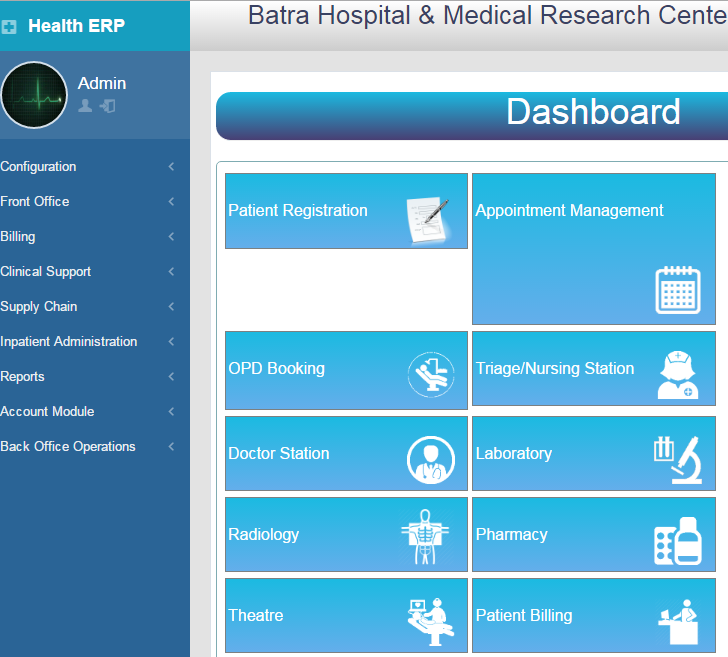Expand the Billing sidebar chevron
The height and width of the screenshot is (657, 728).
click(171, 237)
